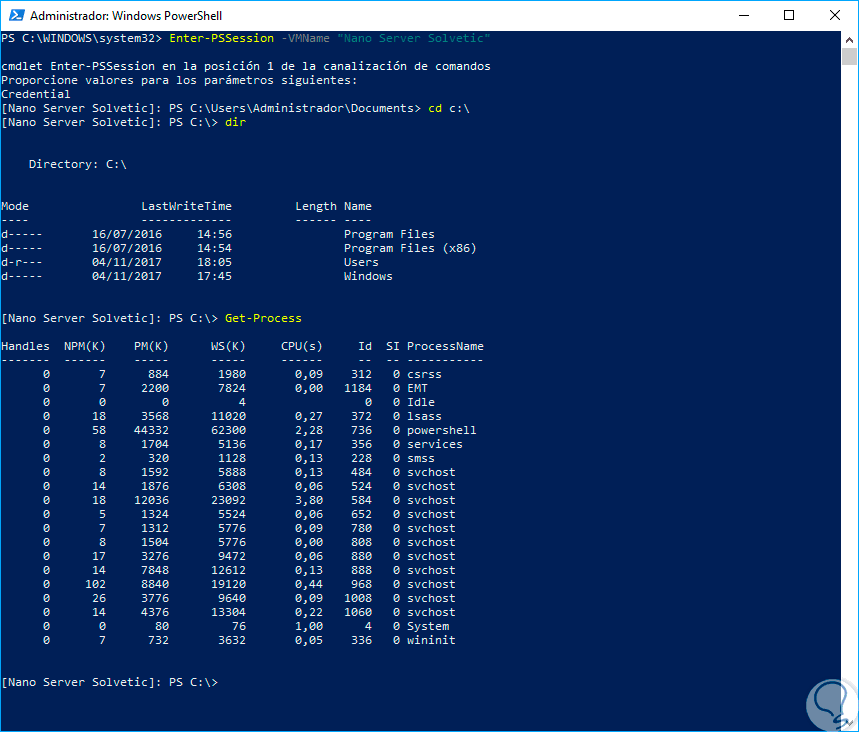Click the time 14:56

pos(214,235)
